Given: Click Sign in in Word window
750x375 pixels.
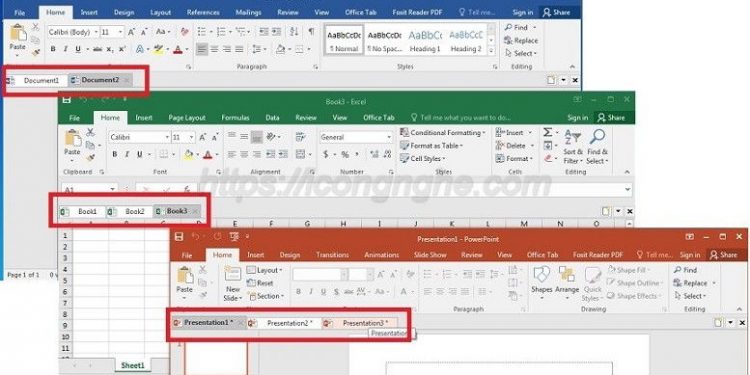Looking at the screenshot, I should click(x=522, y=13).
